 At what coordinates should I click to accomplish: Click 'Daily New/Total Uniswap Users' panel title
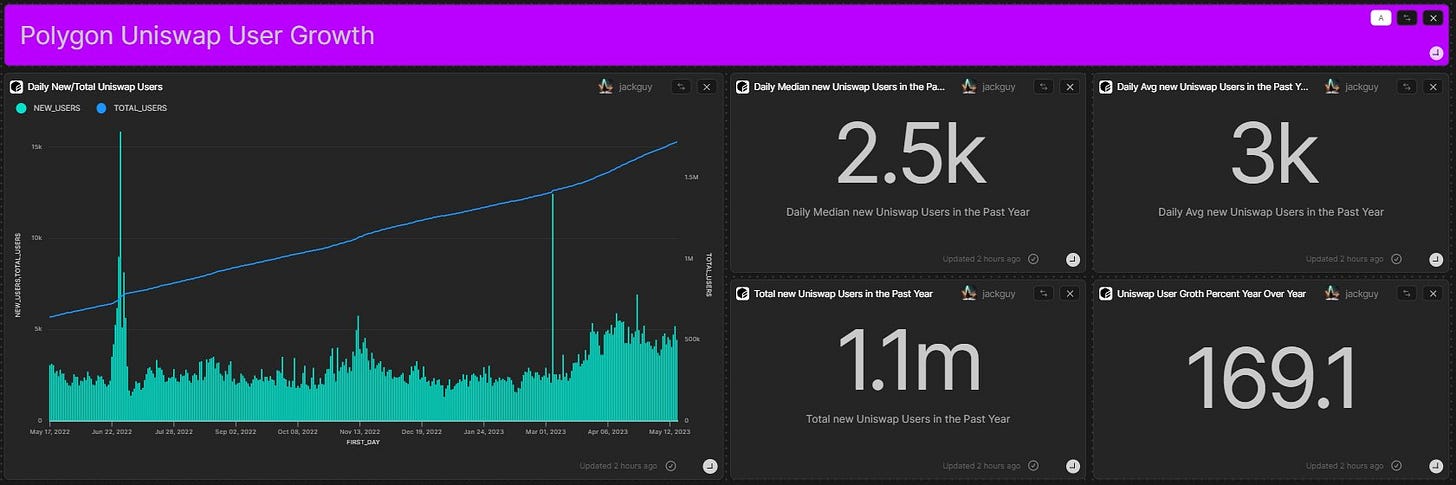click(95, 87)
